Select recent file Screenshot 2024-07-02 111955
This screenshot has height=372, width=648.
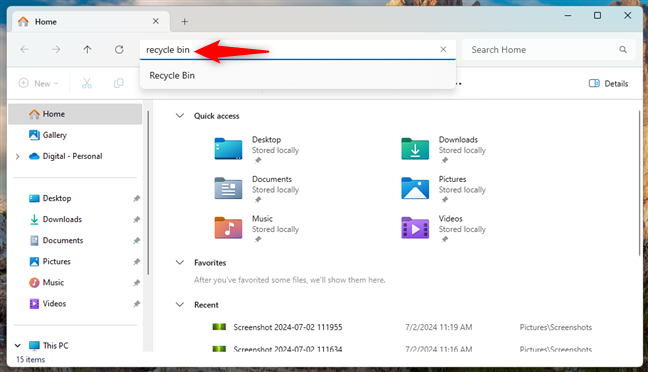(288, 327)
